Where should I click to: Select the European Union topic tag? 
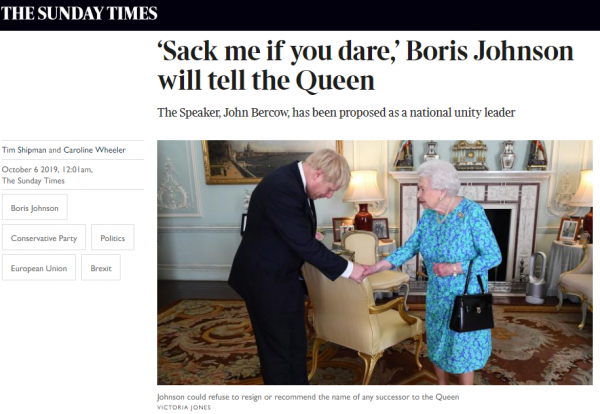click(x=39, y=268)
